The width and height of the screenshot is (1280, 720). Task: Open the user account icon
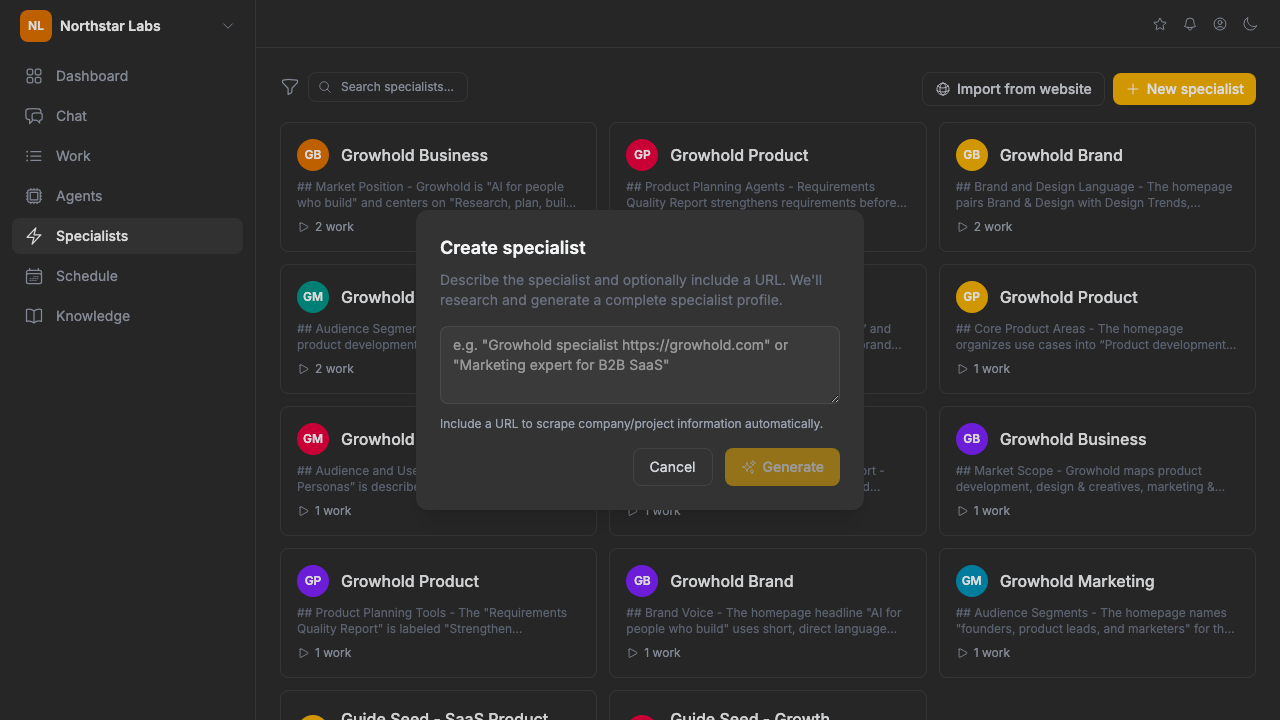[x=1220, y=24]
